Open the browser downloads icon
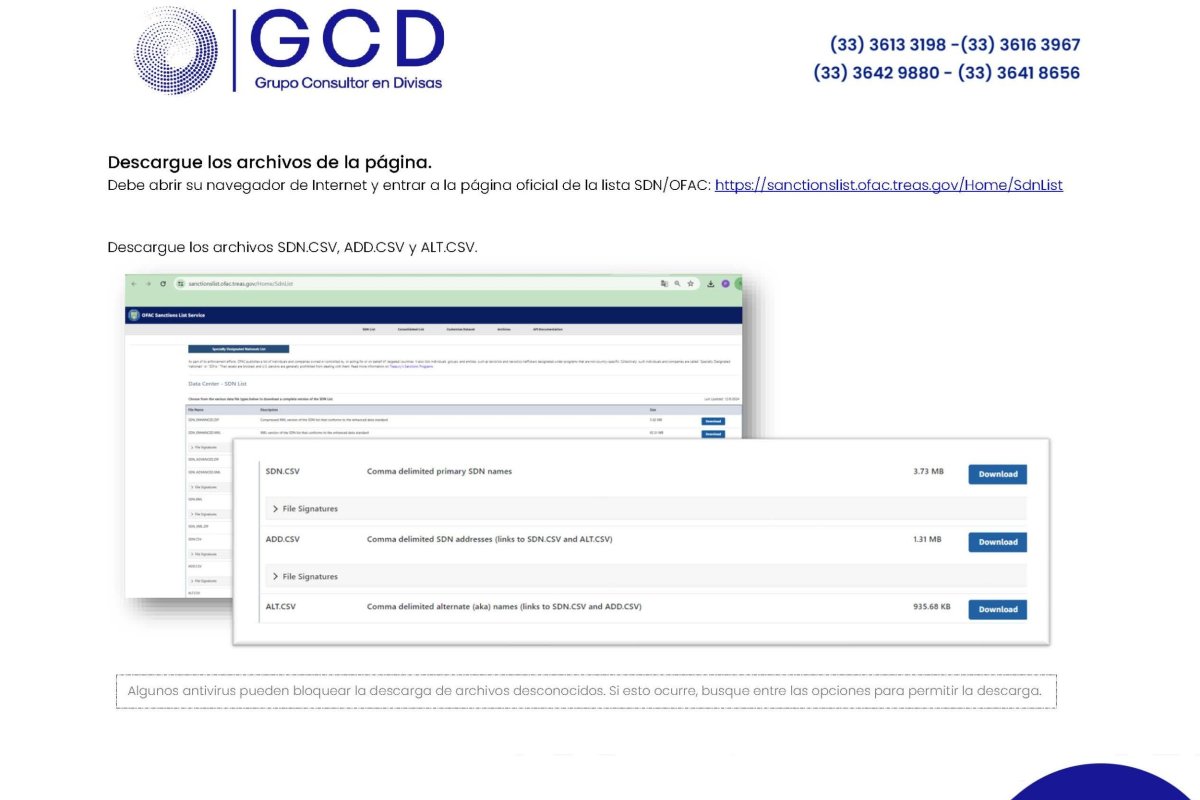1200x800 pixels. coord(710,284)
